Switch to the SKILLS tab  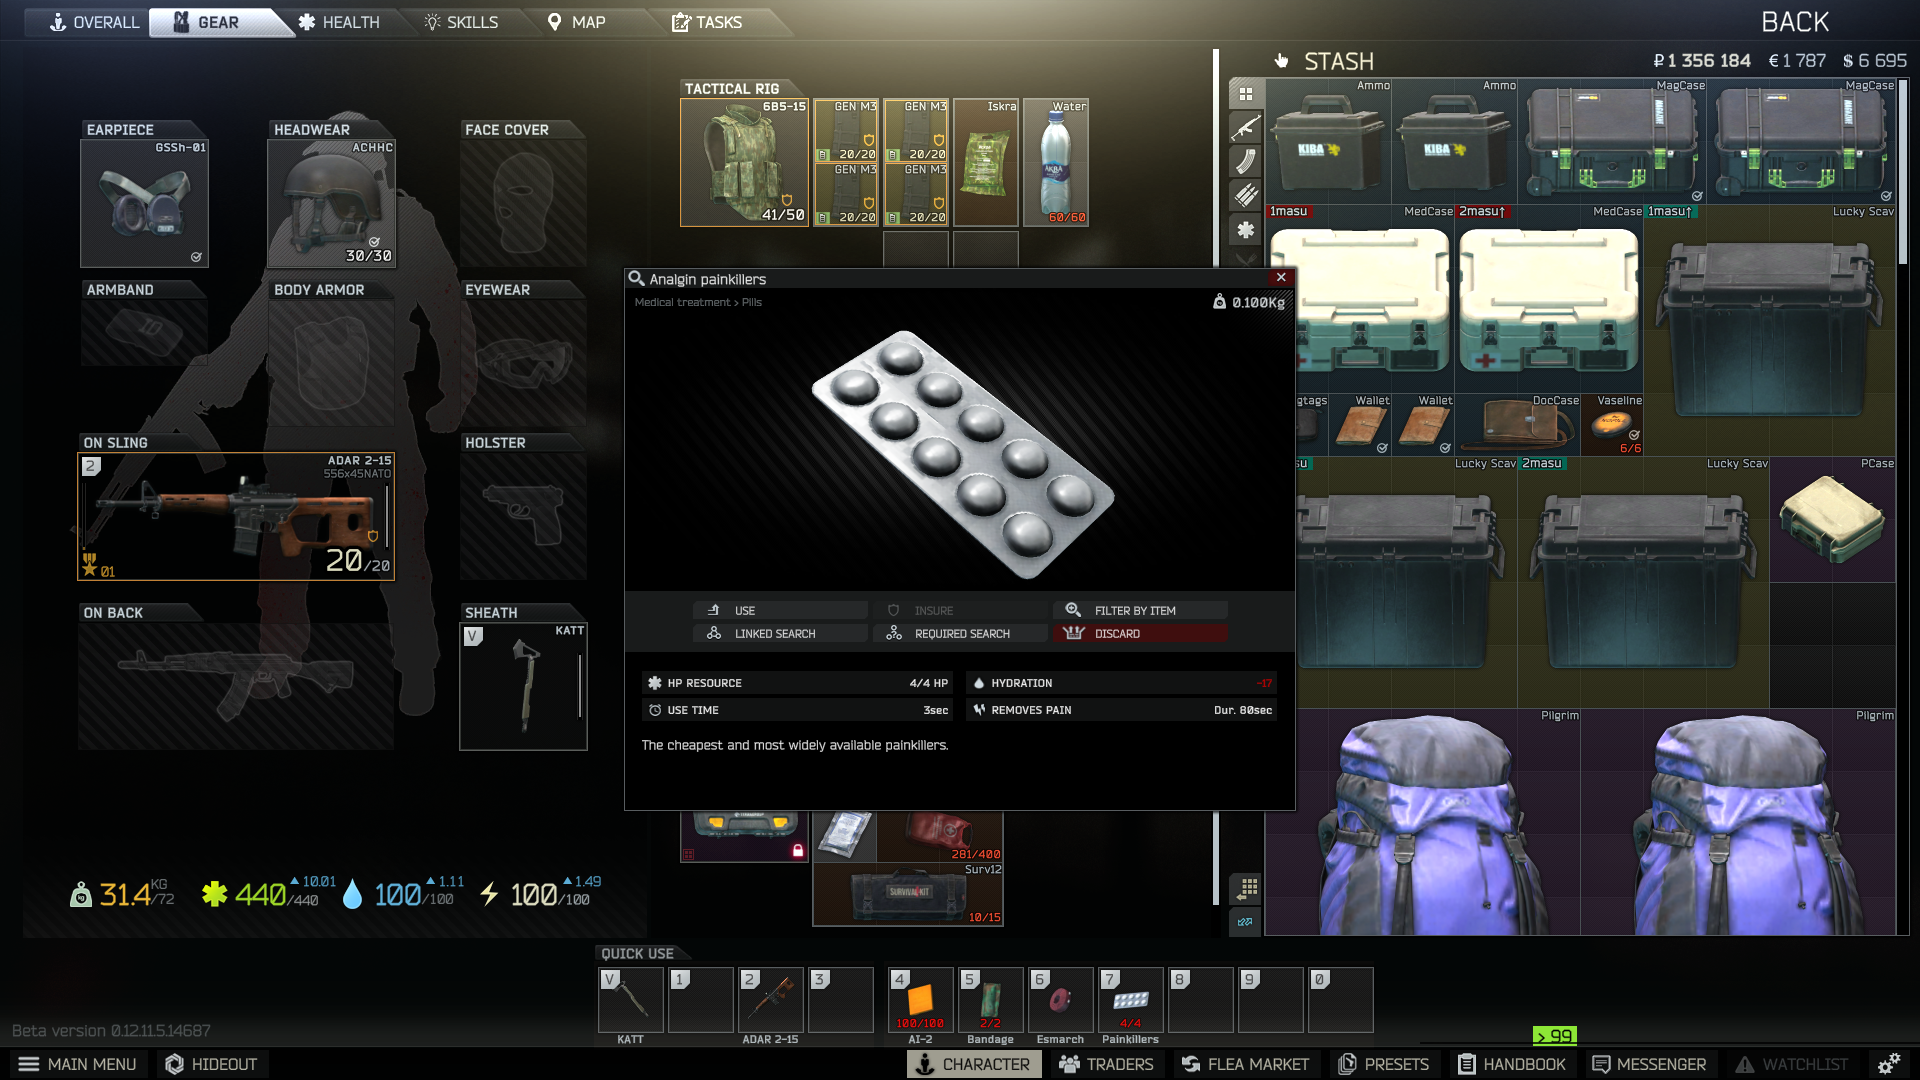(461, 22)
